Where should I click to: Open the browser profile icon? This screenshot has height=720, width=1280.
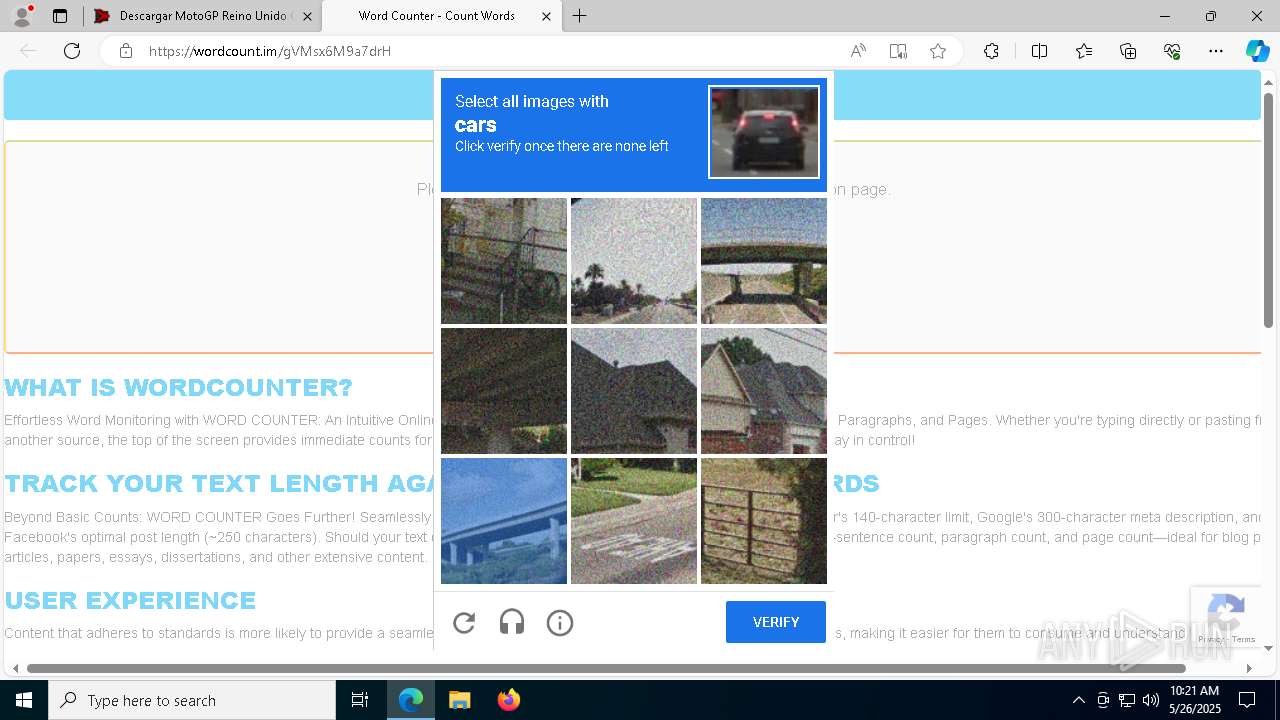point(22,16)
